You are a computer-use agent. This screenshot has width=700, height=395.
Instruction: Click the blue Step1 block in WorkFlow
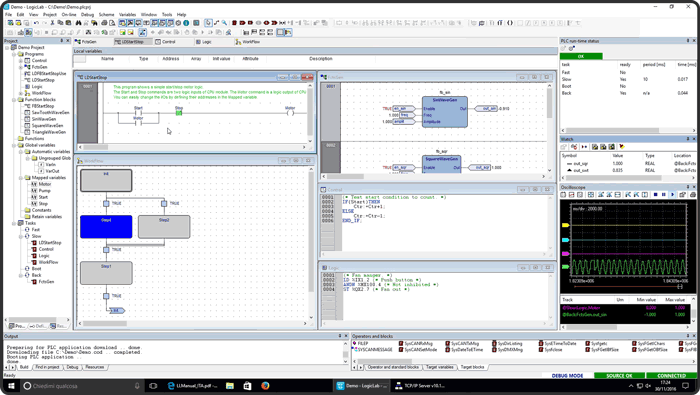tap(106, 227)
